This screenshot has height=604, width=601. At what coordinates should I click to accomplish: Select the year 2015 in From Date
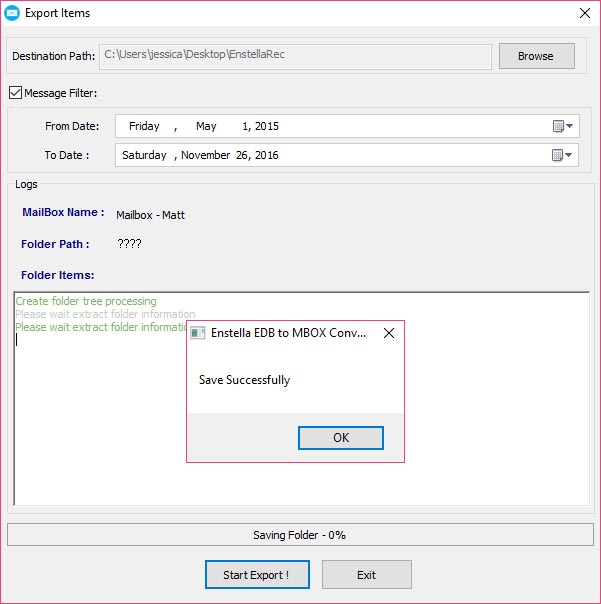pyautogui.click(x=266, y=126)
